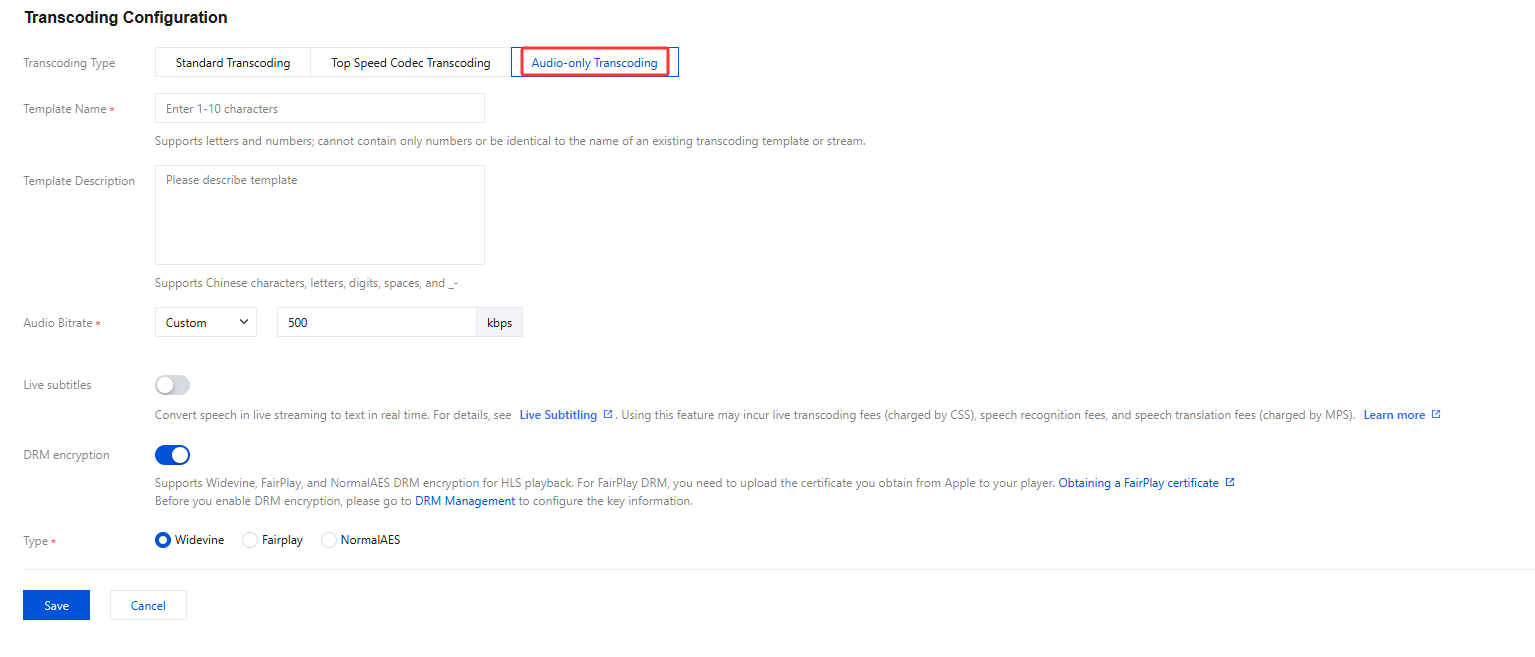
Task: Click external icon after FairPlay certificate link
Action: click(1230, 483)
